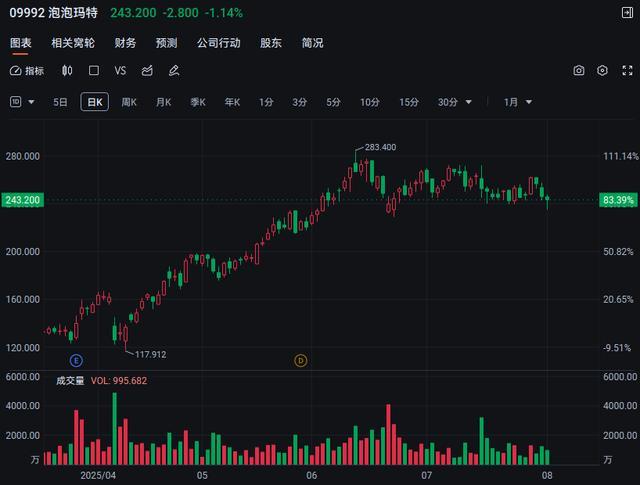This screenshot has width=640, height=485.
Task: Take a chart screenshot with camera icon
Action: (x=579, y=71)
